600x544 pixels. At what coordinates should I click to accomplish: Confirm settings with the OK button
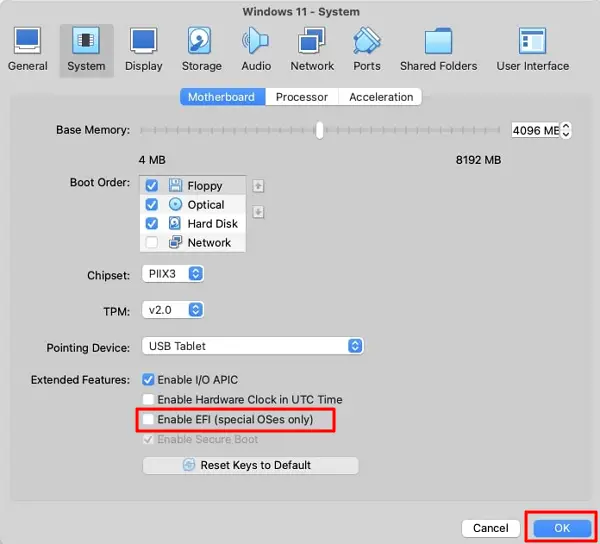coord(562,528)
